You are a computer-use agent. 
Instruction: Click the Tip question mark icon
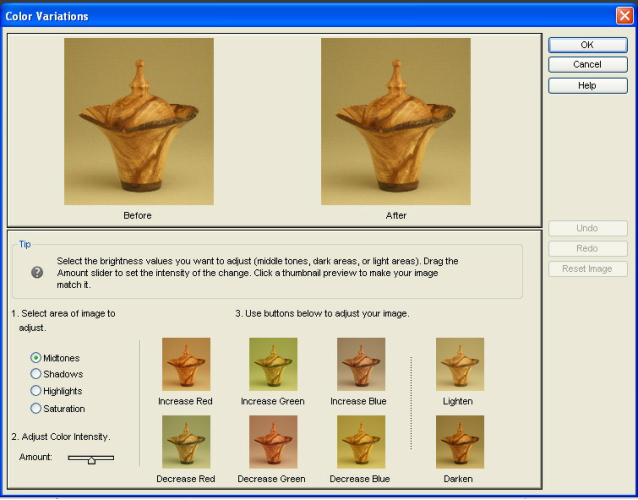pyautogui.click(x=37, y=272)
